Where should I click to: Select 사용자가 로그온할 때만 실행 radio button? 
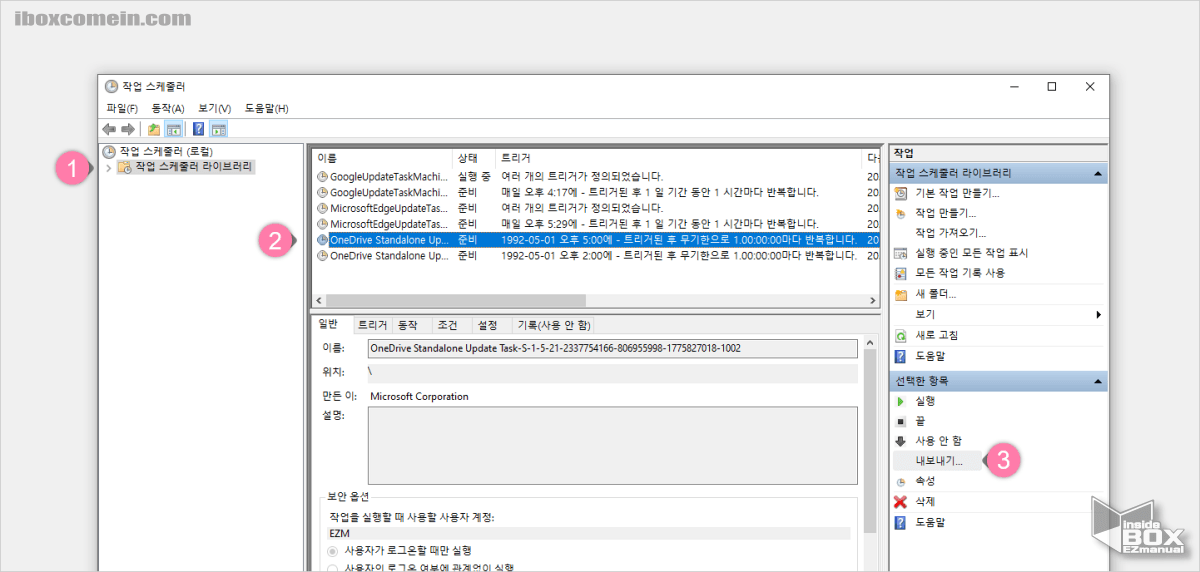[333, 550]
